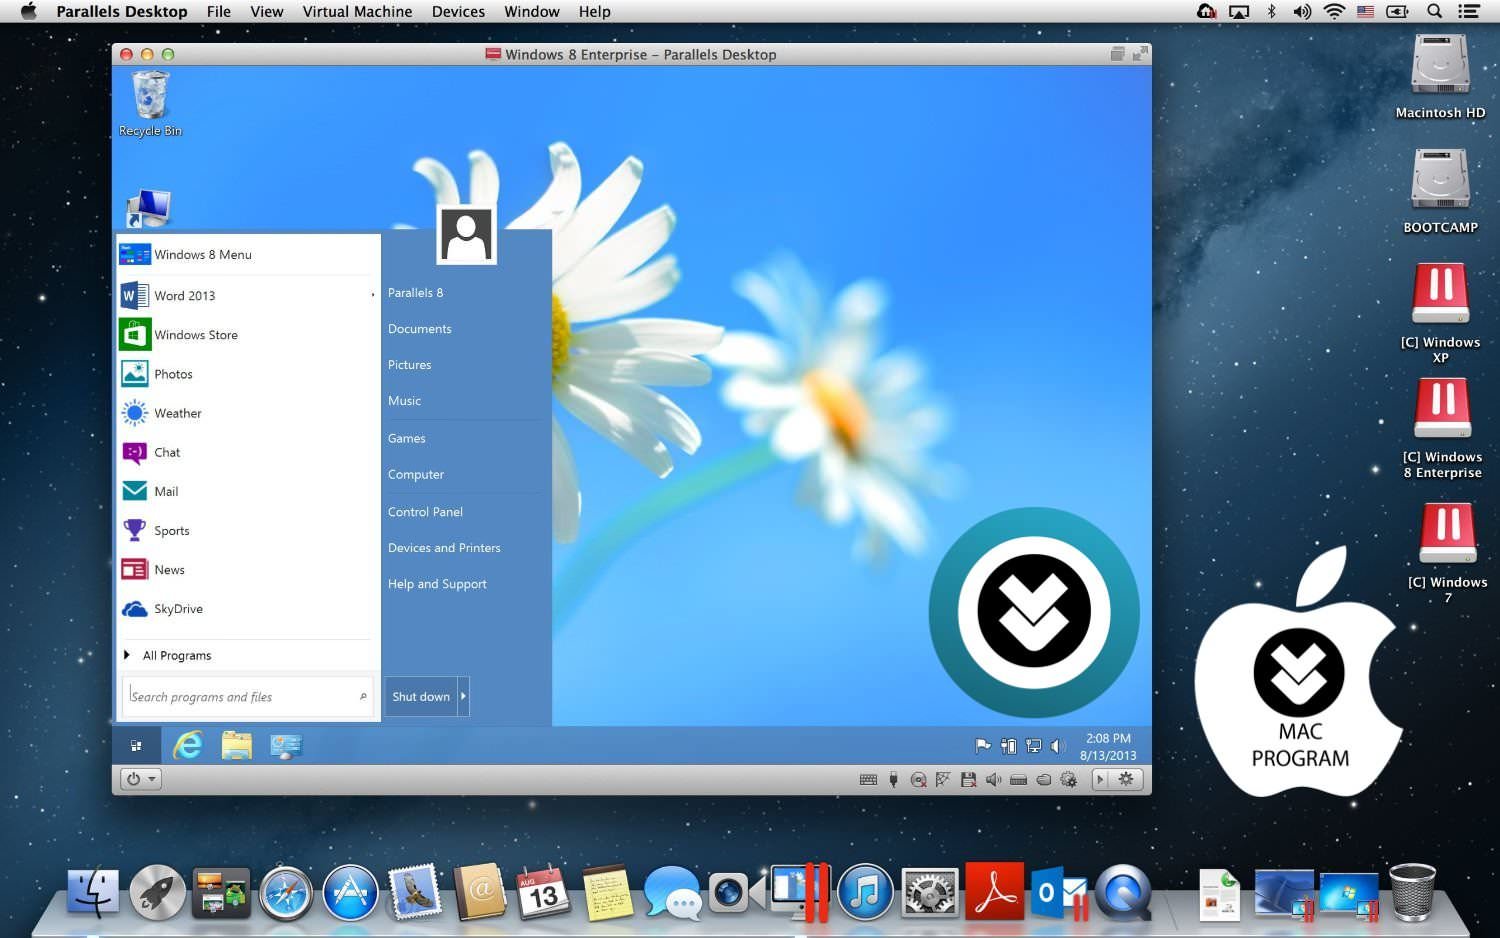Click the power battery tray icon in Windows
This screenshot has width=1500, height=938.
click(1009, 746)
